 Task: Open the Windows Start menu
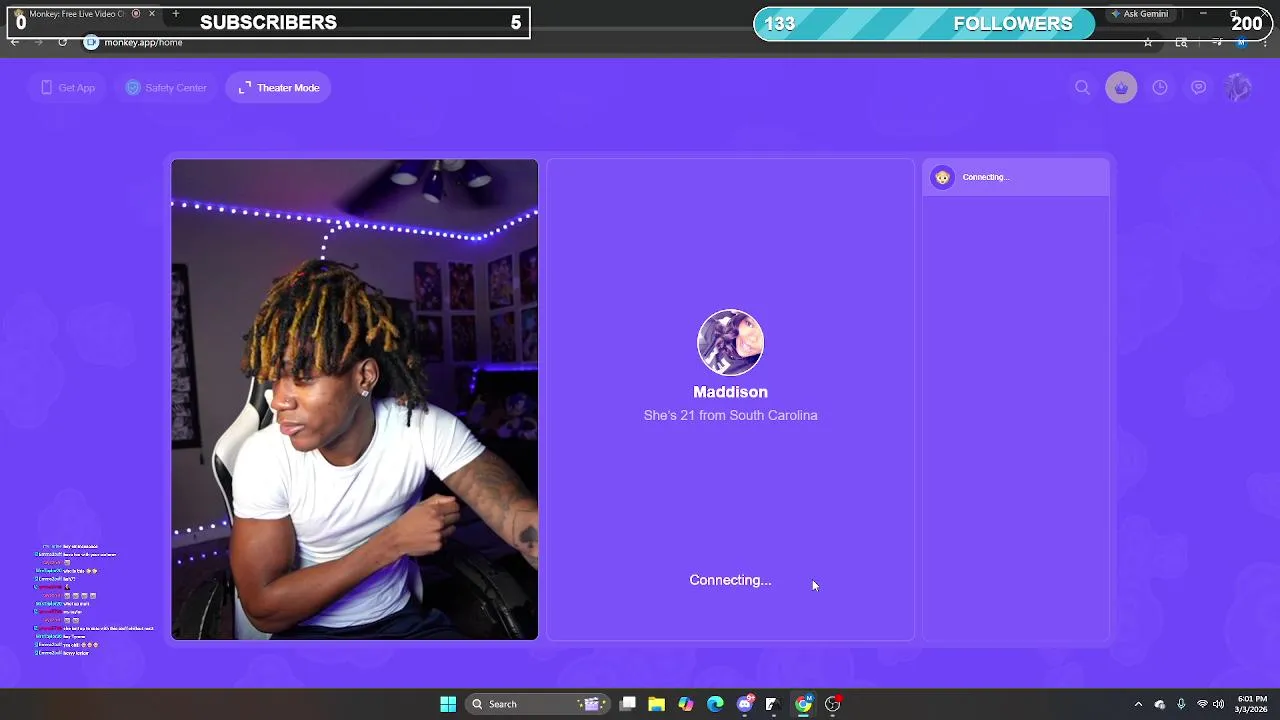(448, 704)
